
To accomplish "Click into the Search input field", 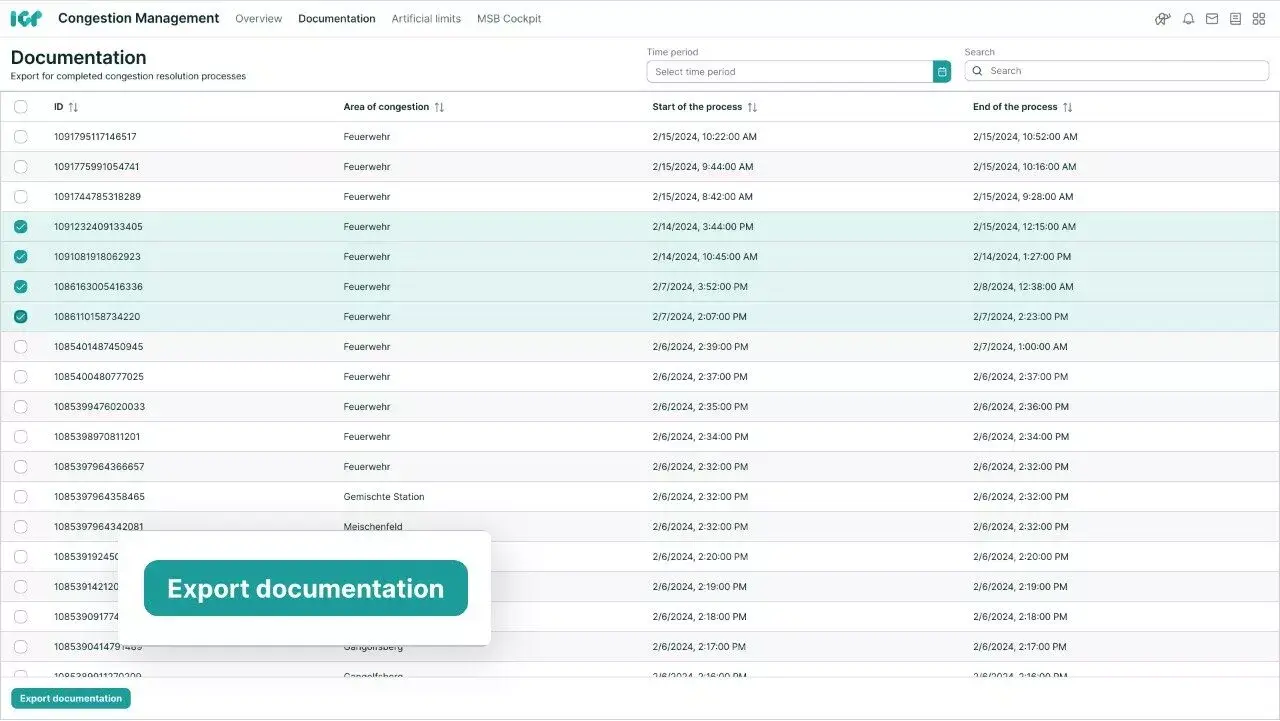I will (1117, 71).
